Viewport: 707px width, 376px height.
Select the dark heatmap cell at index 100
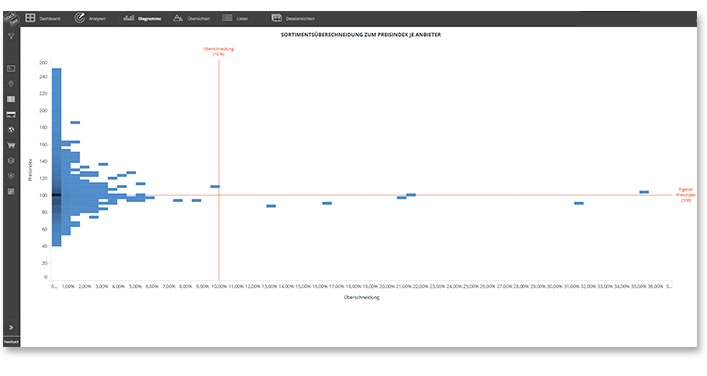tap(56, 195)
